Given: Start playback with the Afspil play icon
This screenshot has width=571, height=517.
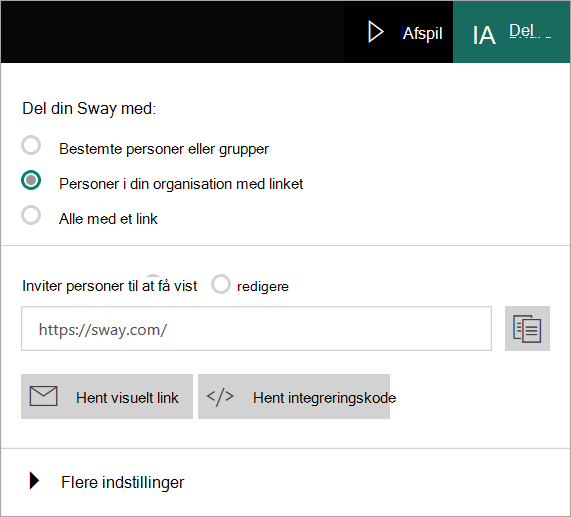Looking at the screenshot, I should [375, 32].
